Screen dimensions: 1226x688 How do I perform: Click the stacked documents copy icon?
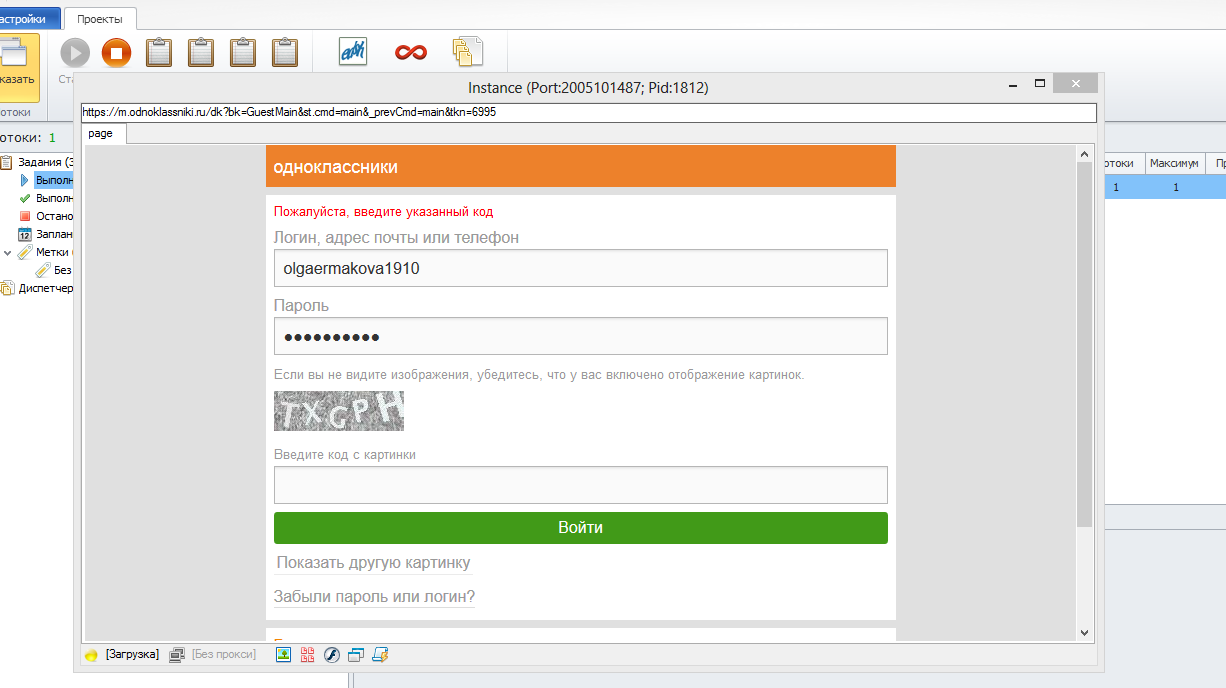click(468, 52)
